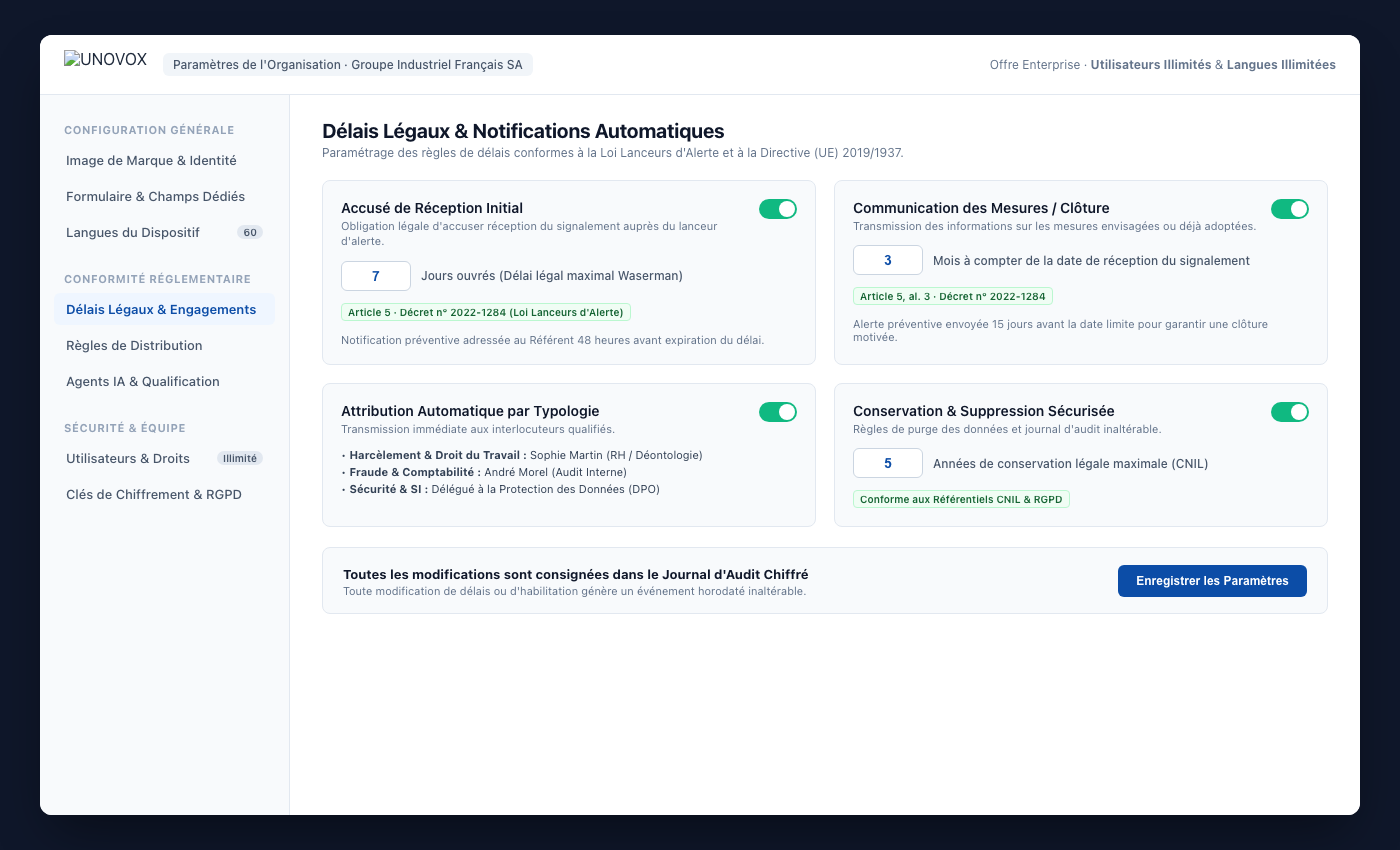Click the Notification préventive 48 heures note
Image resolution: width=1400 pixels, height=850 pixels.
coord(553,341)
